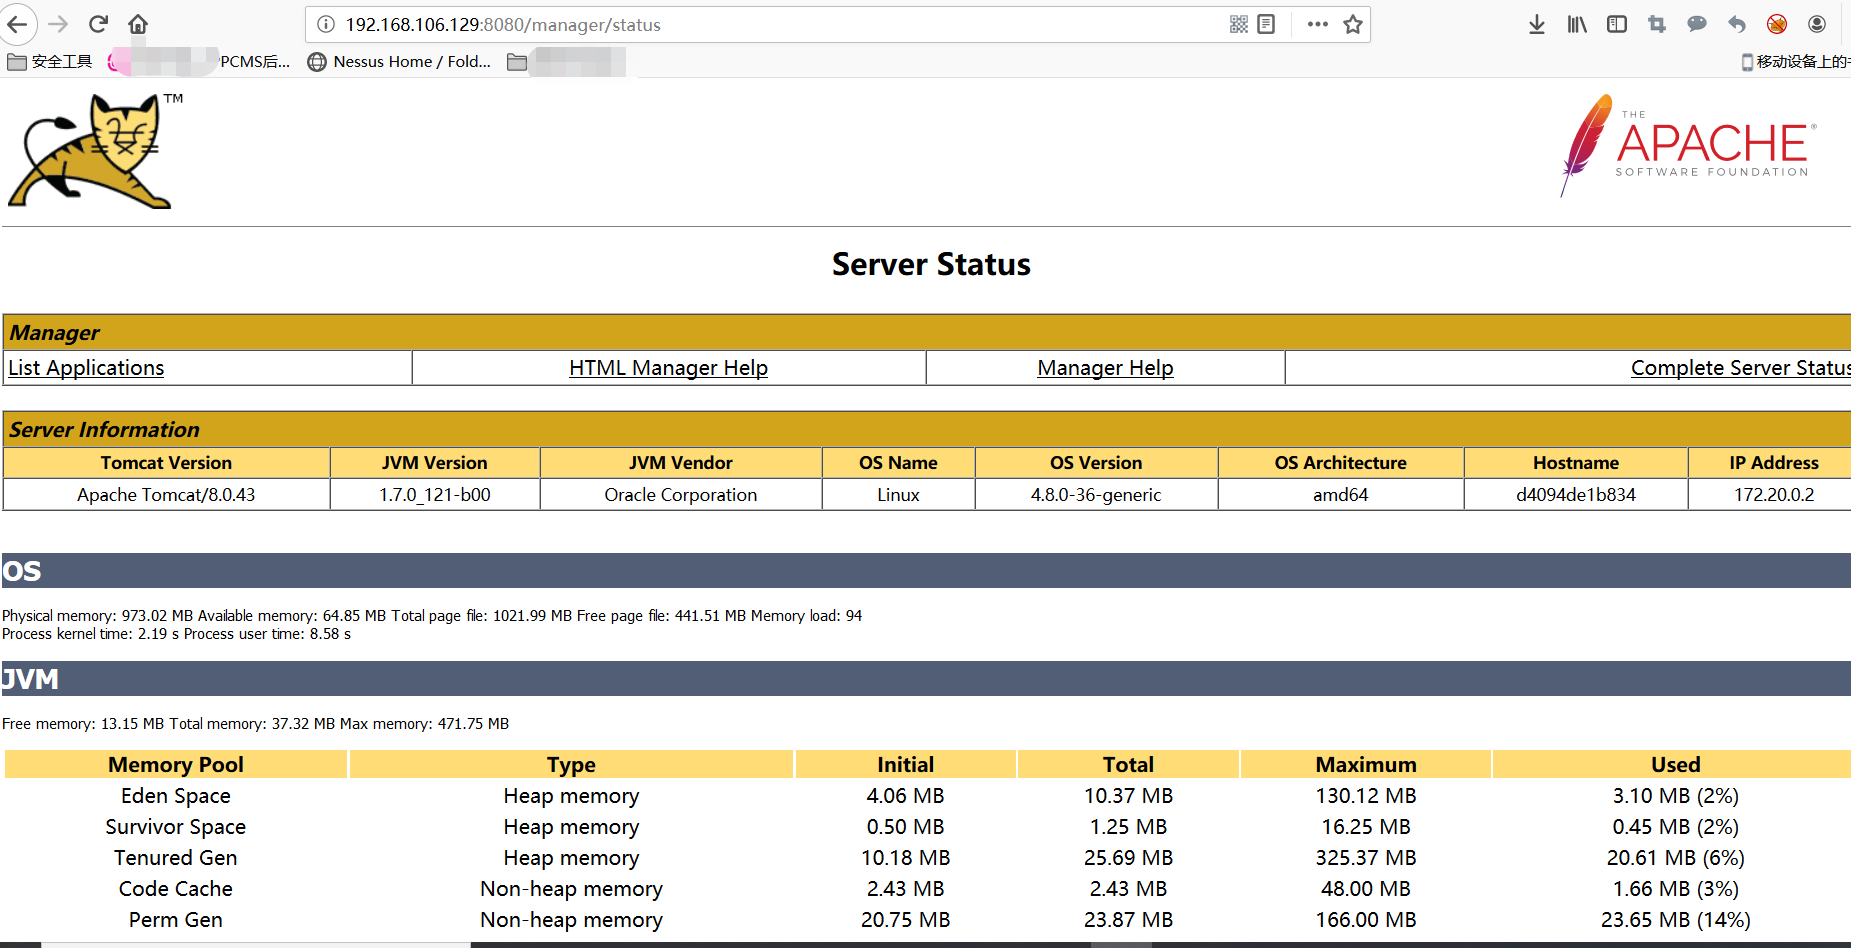The height and width of the screenshot is (948, 1851).
Task: Open the Nessus Home bookmark
Action: [399, 62]
